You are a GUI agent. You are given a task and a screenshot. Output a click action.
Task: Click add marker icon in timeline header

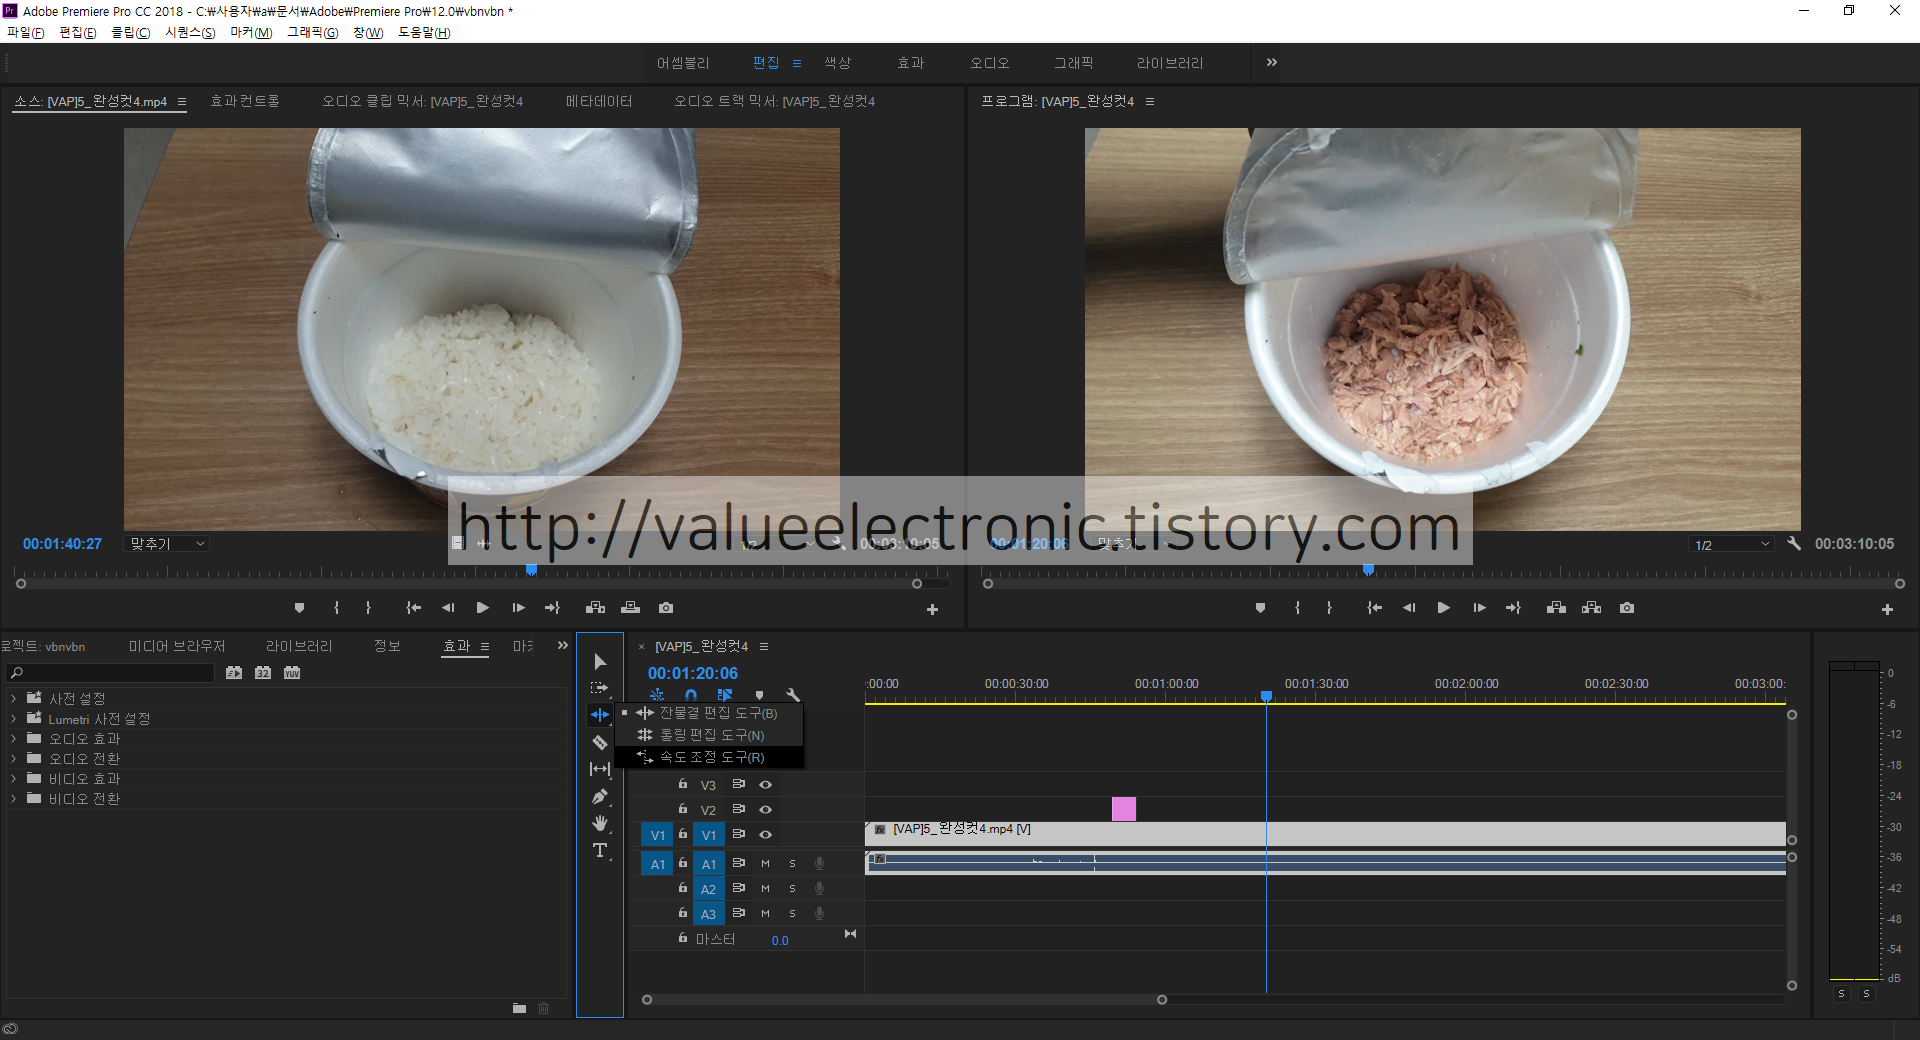click(x=759, y=694)
